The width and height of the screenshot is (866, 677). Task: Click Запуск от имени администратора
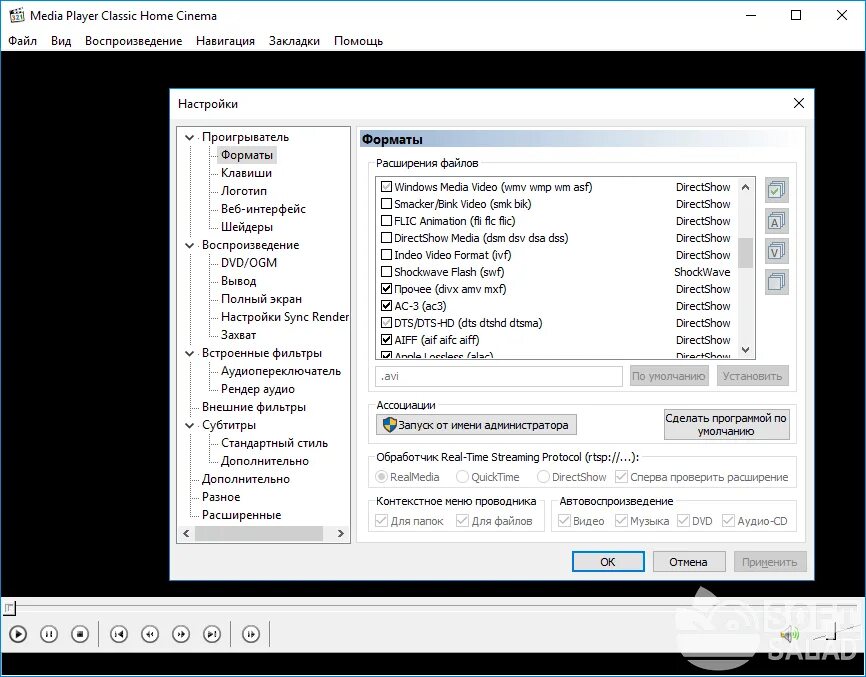(476, 425)
